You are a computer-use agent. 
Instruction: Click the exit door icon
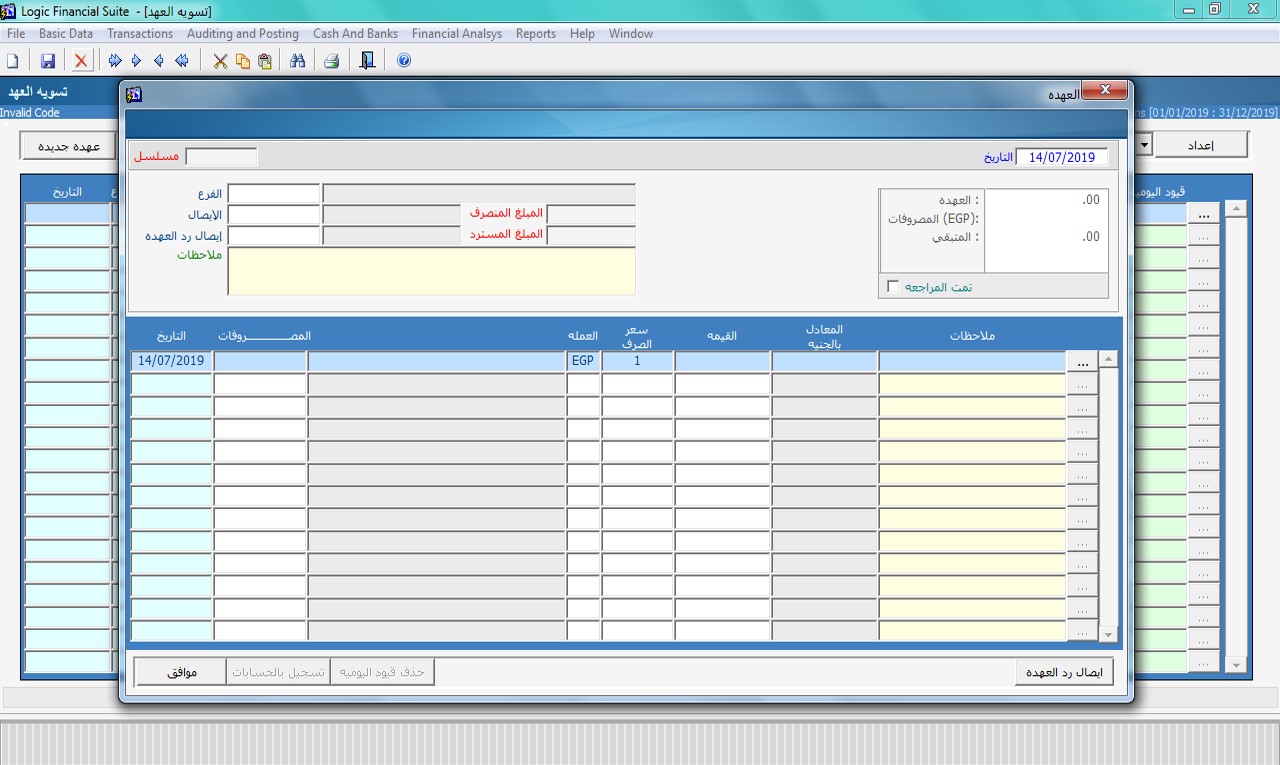click(x=367, y=61)
